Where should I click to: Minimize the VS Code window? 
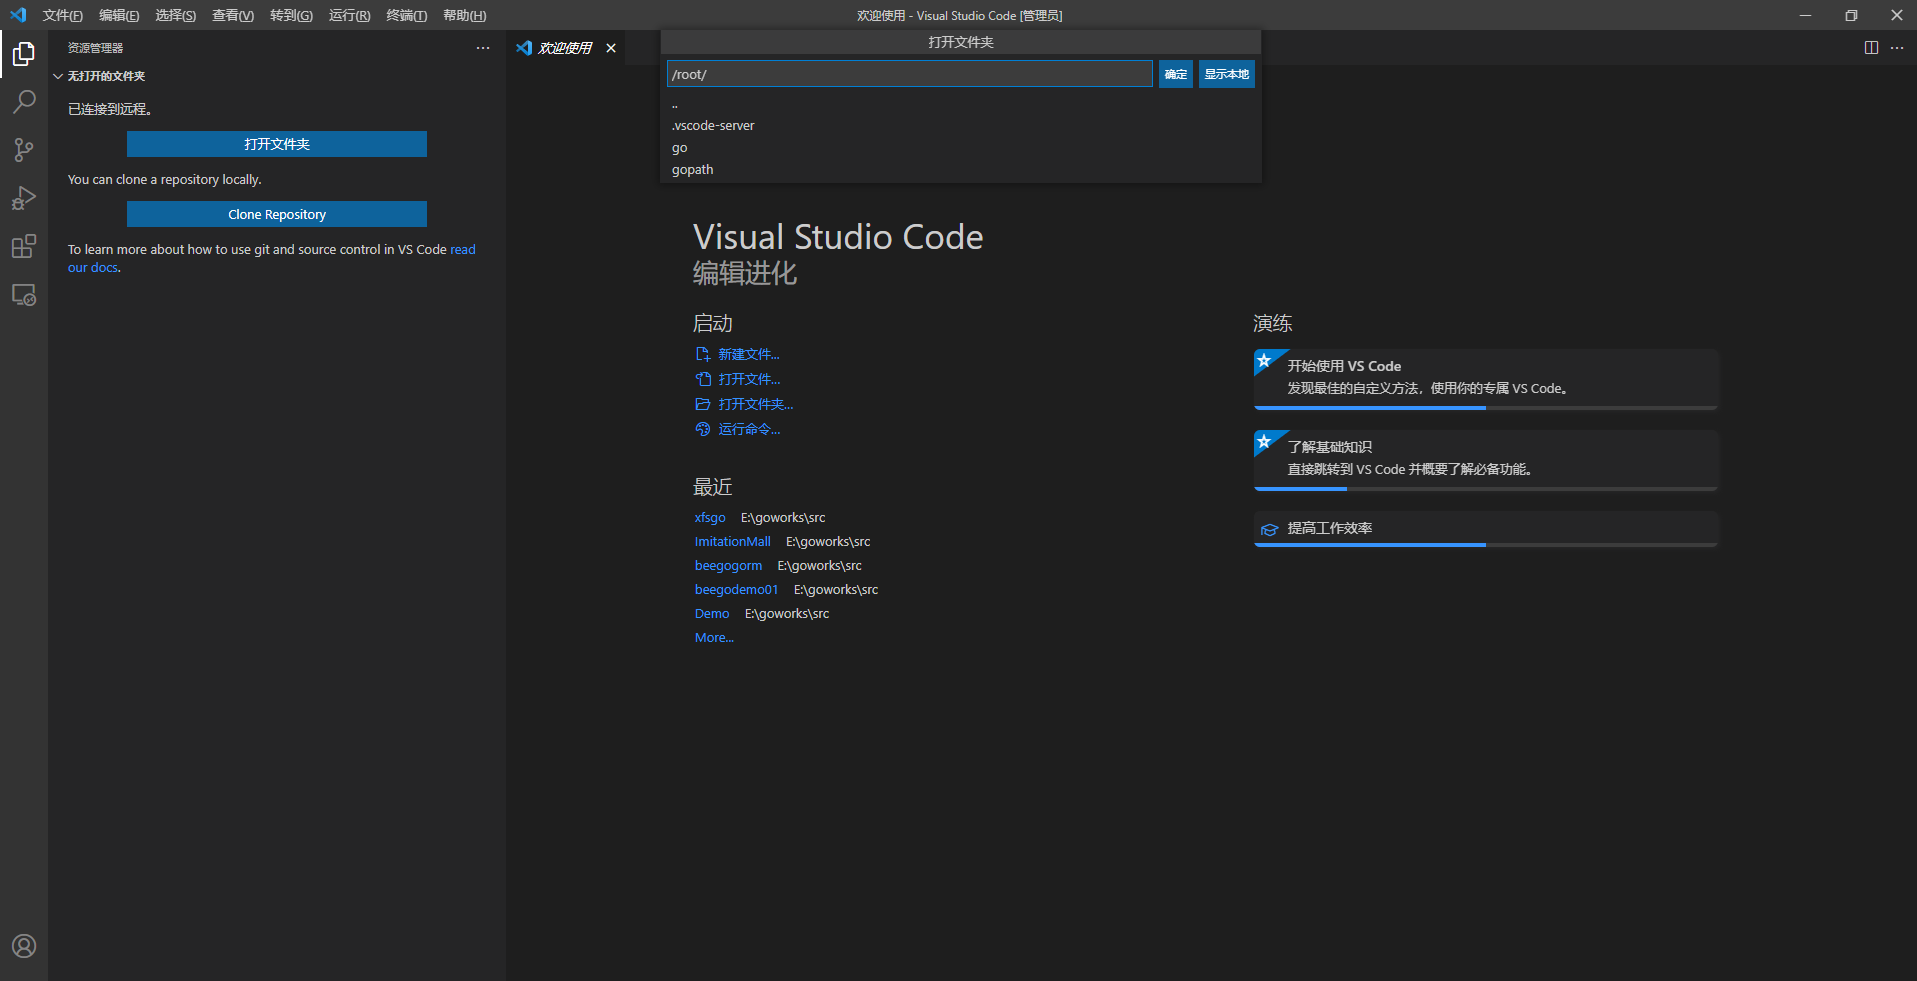coord(1805,15)
